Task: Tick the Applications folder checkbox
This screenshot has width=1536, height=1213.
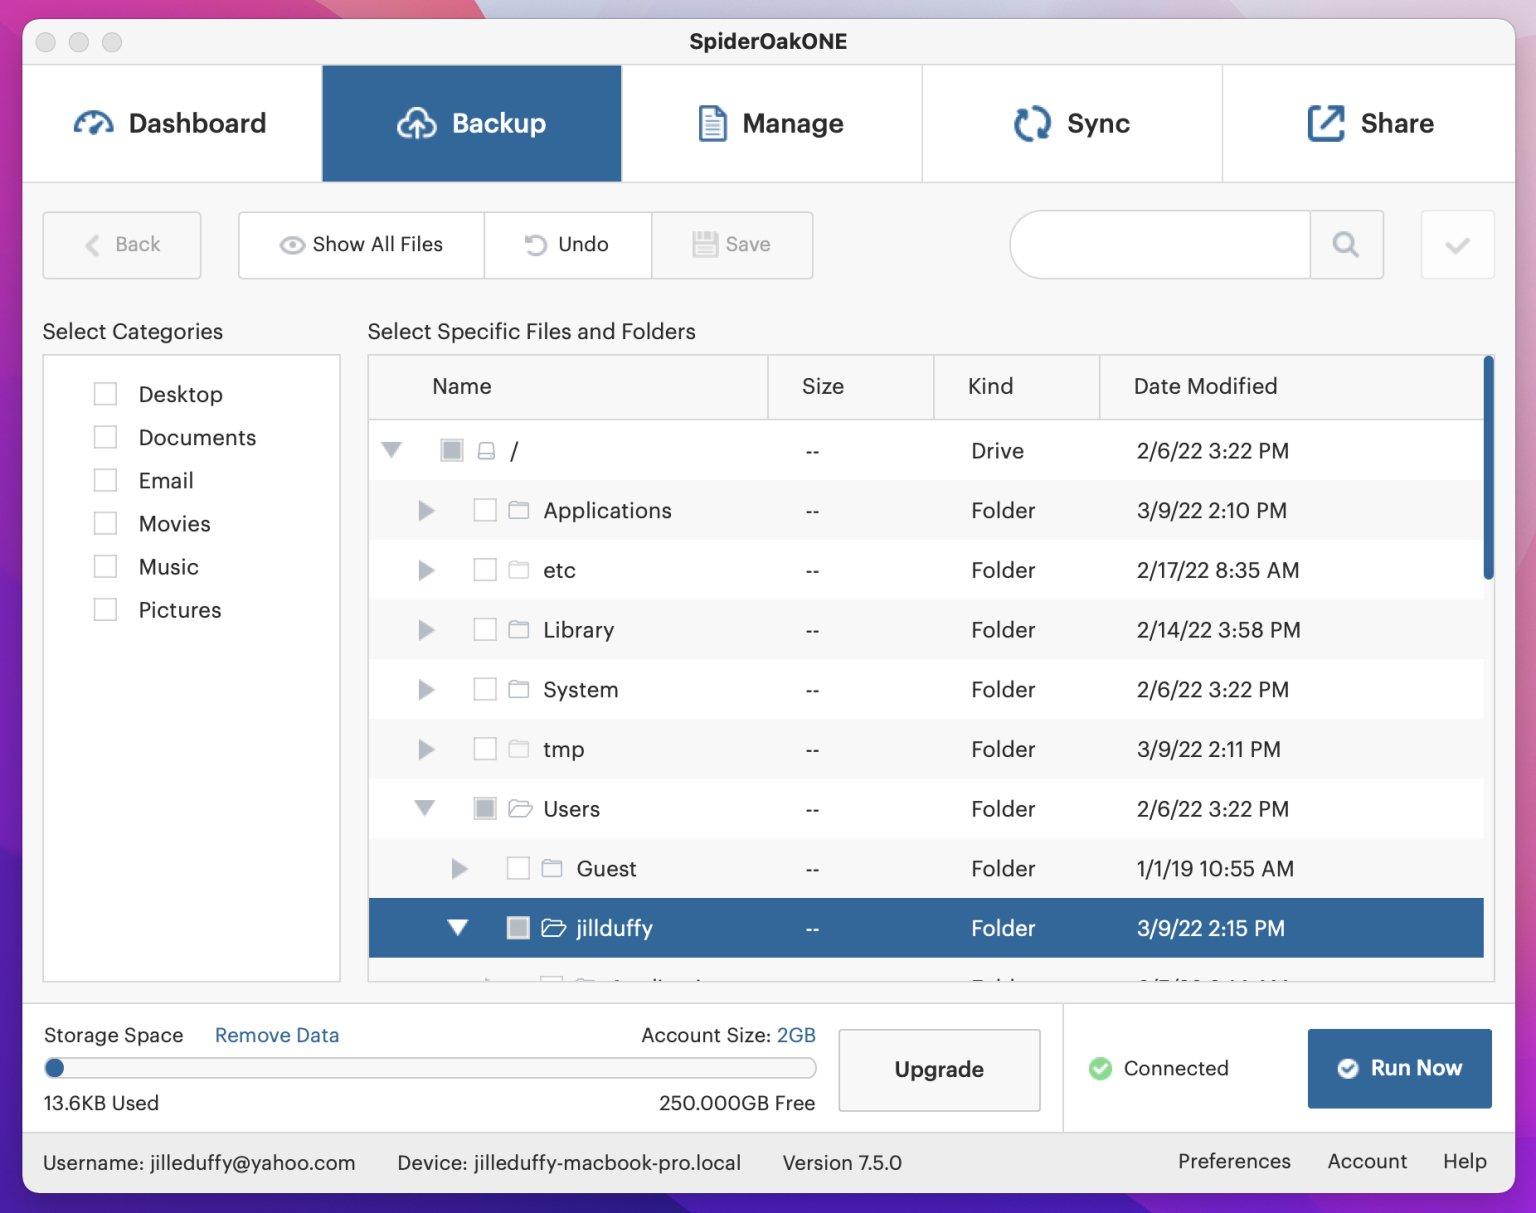Action: (485, 510)
